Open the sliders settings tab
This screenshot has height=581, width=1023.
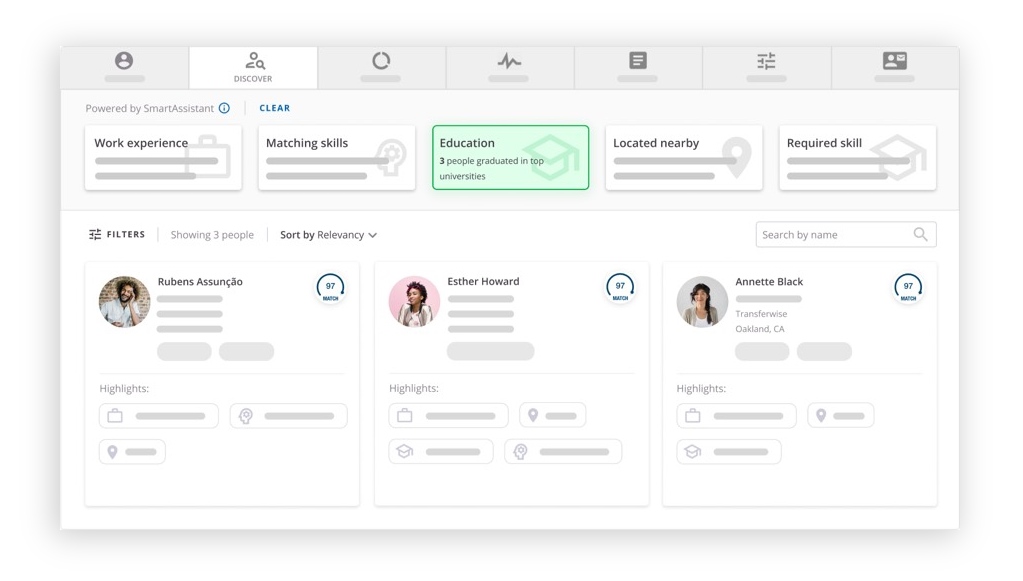pyautogui.click(x=767, y=67)
